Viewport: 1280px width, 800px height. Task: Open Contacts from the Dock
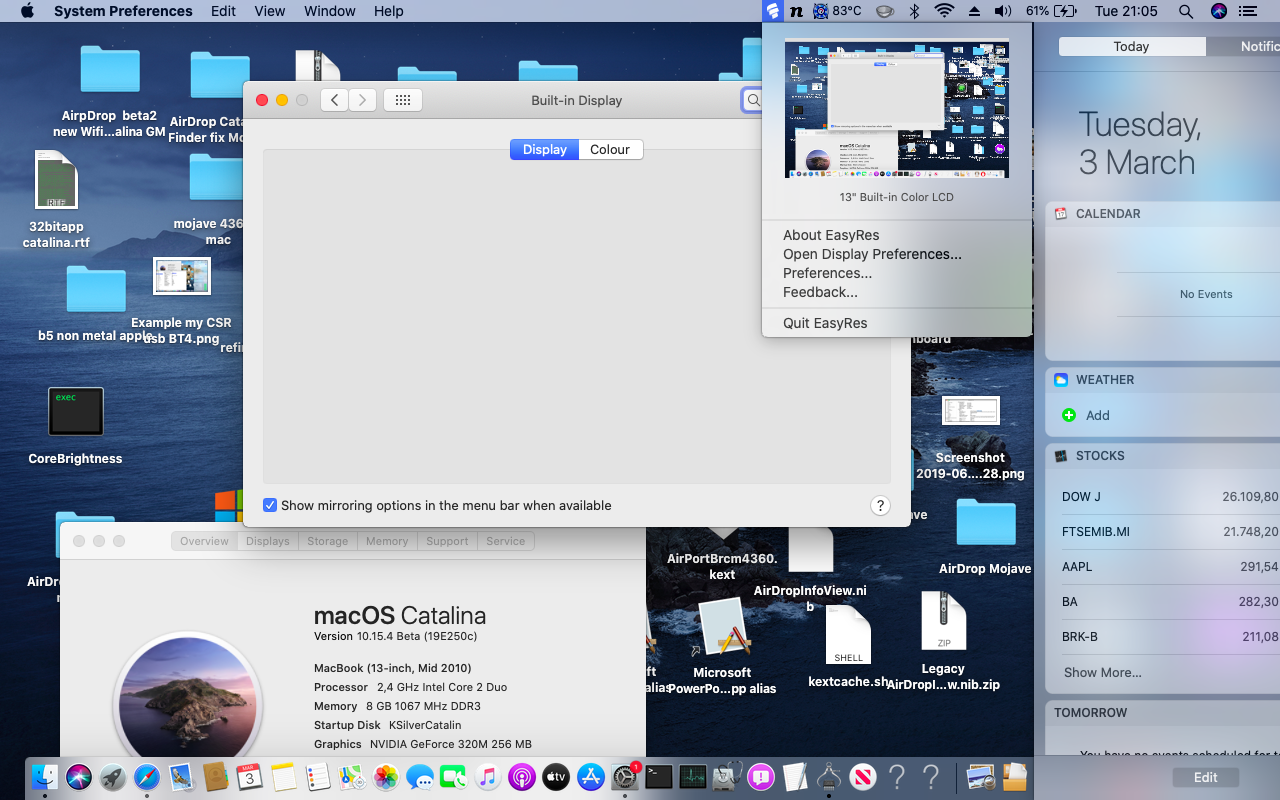click(215, 776)
